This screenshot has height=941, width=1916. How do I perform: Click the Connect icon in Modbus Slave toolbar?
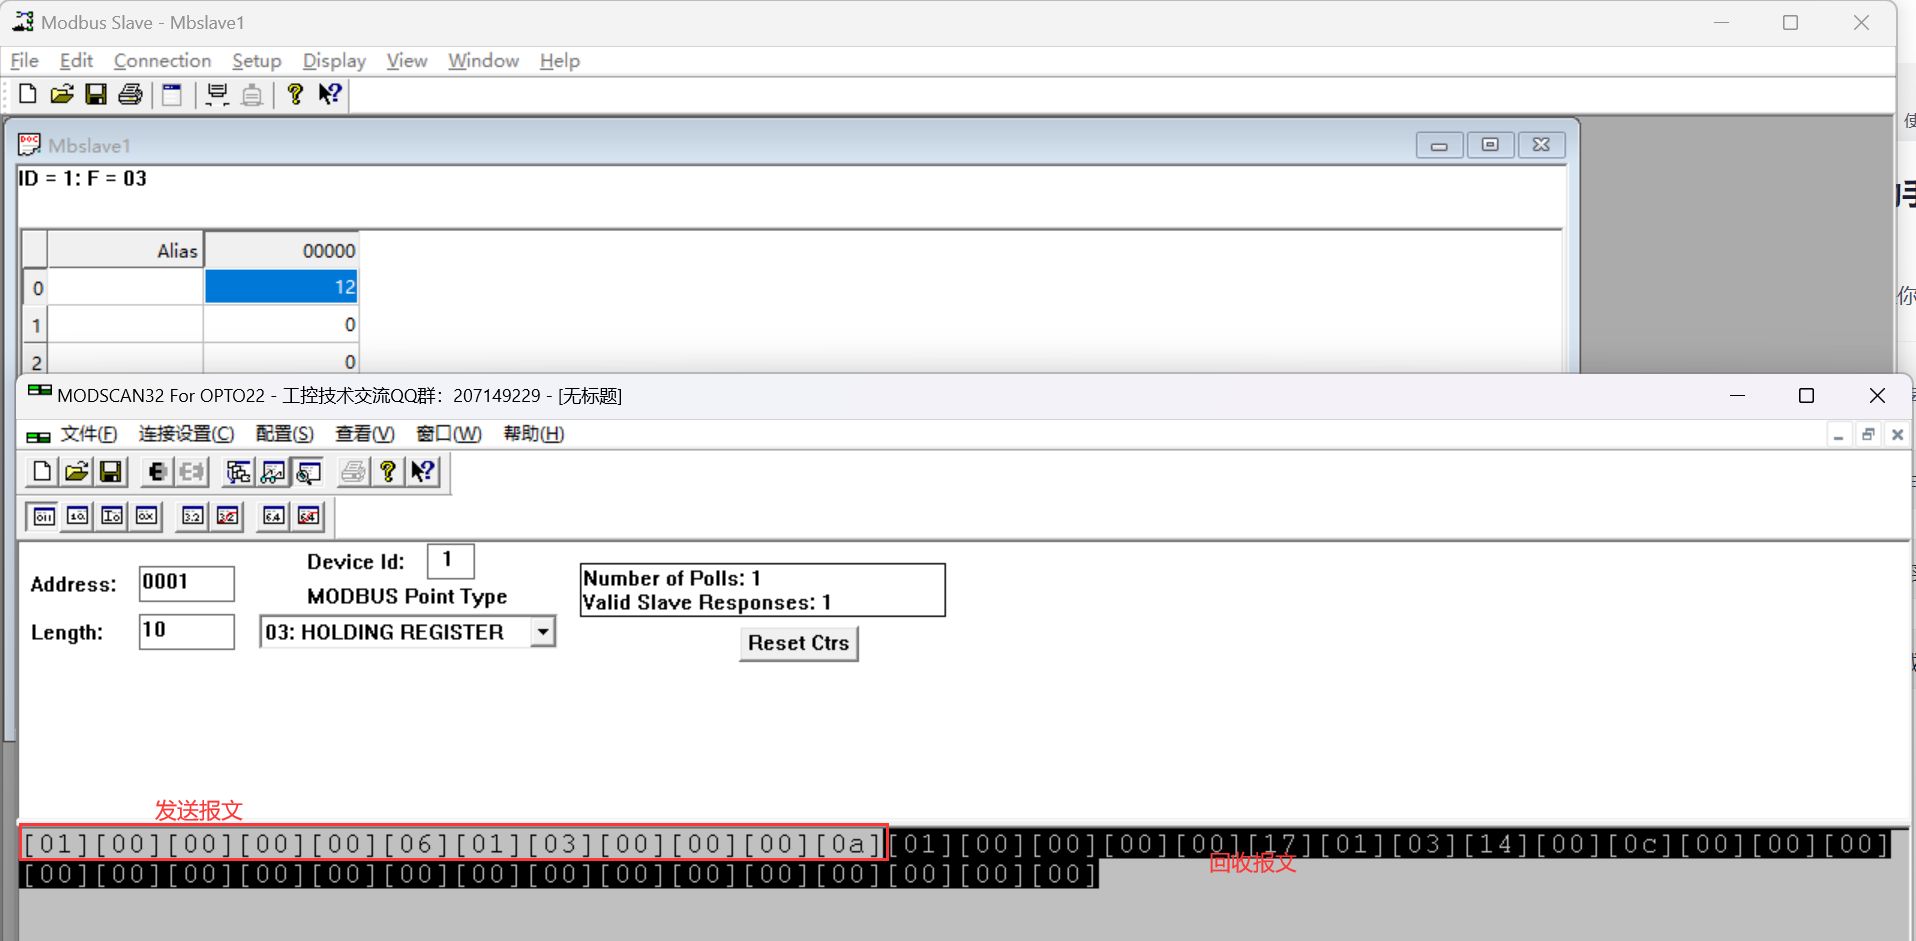(217, 94)
